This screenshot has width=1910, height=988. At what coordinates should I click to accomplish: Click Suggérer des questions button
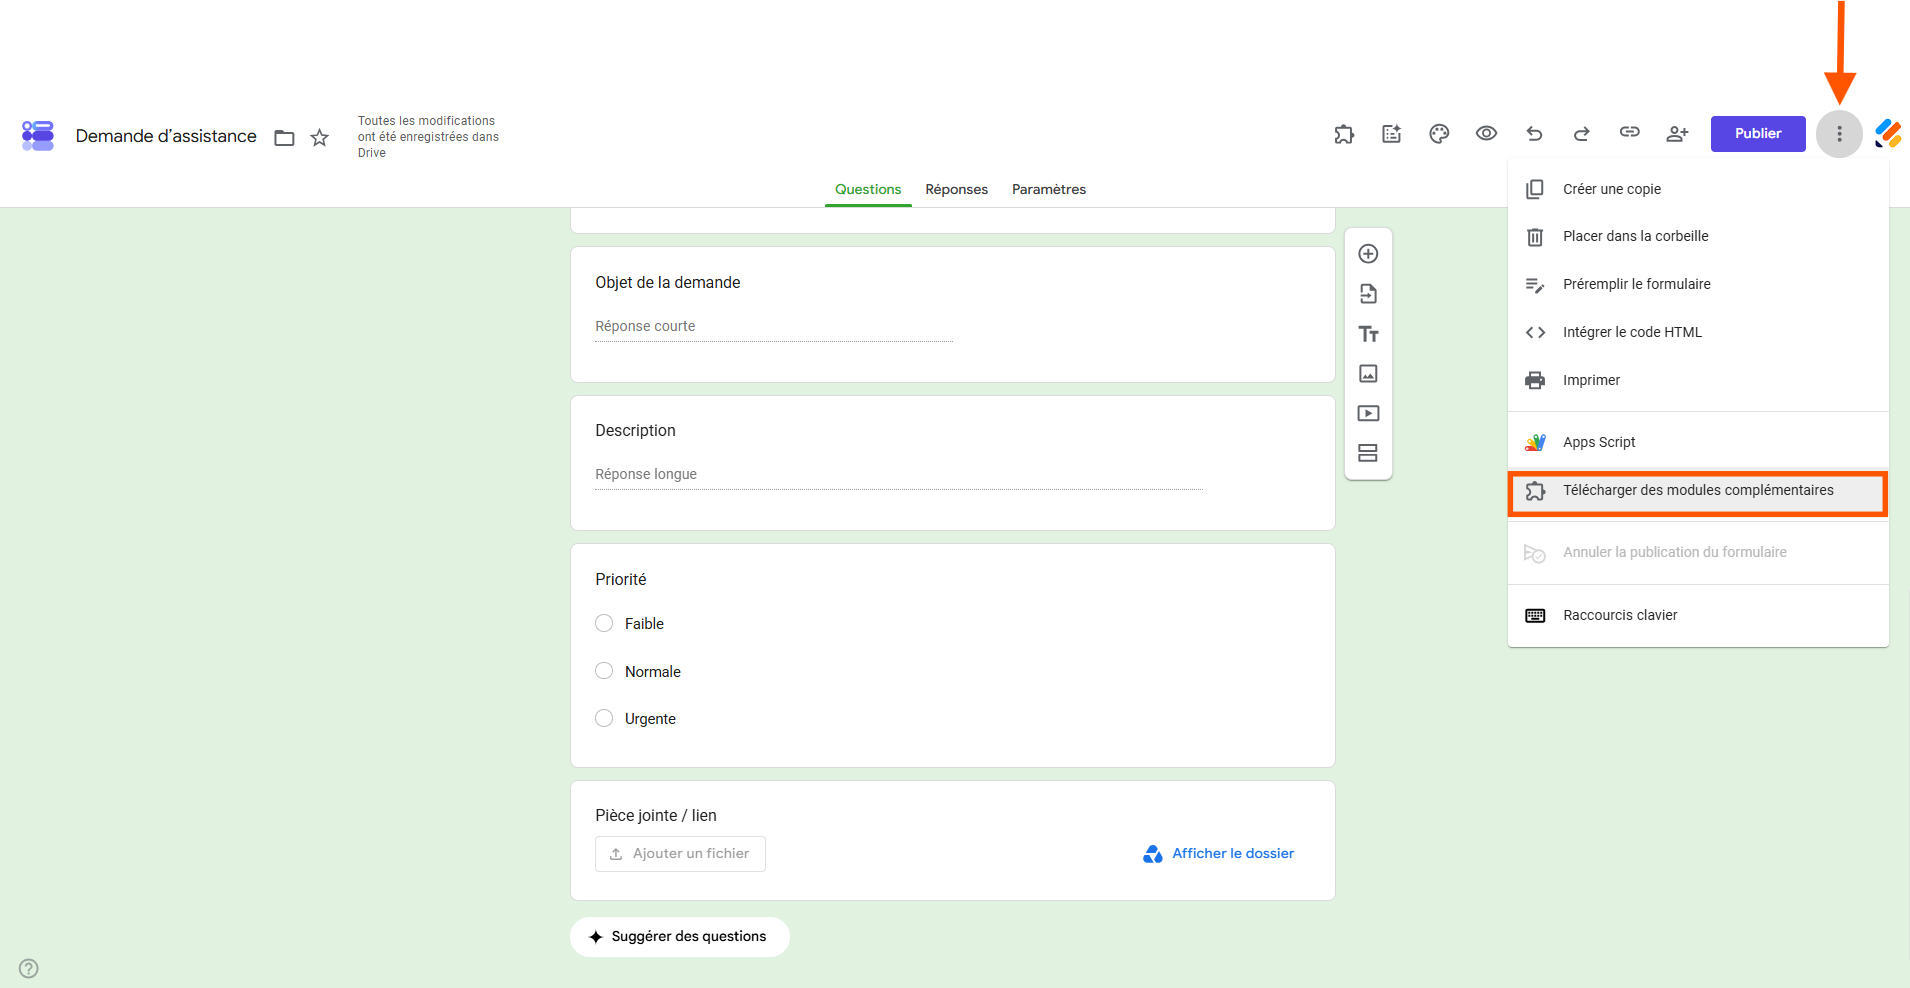680,937
